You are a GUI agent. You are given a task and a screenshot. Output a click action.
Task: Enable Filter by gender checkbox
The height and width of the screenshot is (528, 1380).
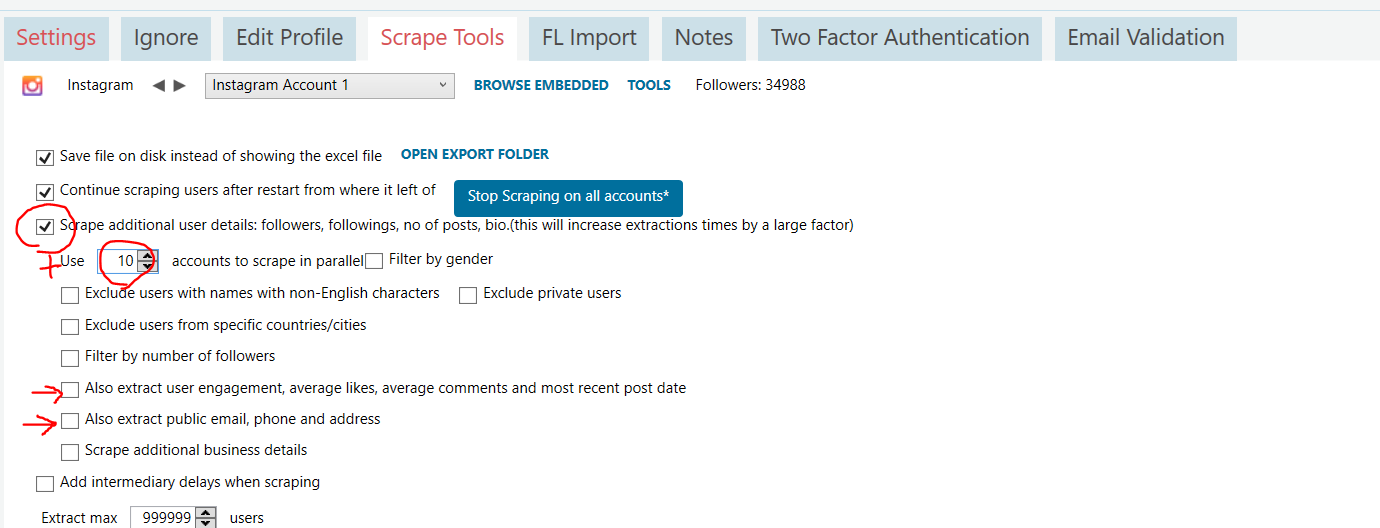374,261
